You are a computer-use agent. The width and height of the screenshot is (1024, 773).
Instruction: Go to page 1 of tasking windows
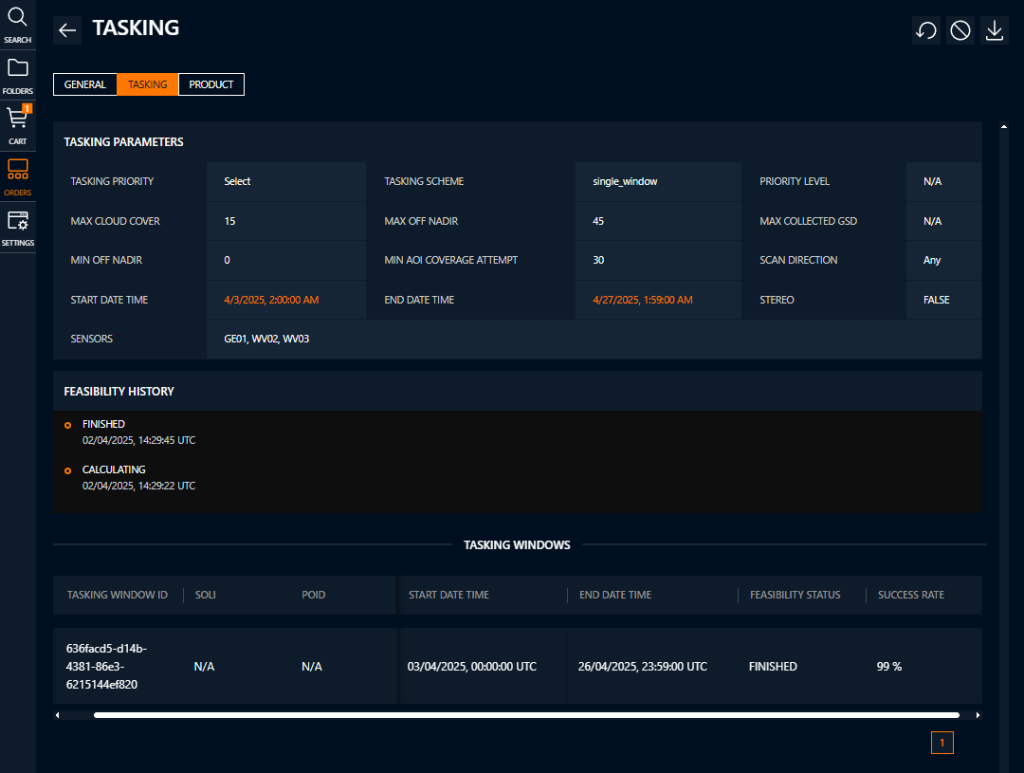[x=942, y=742]
